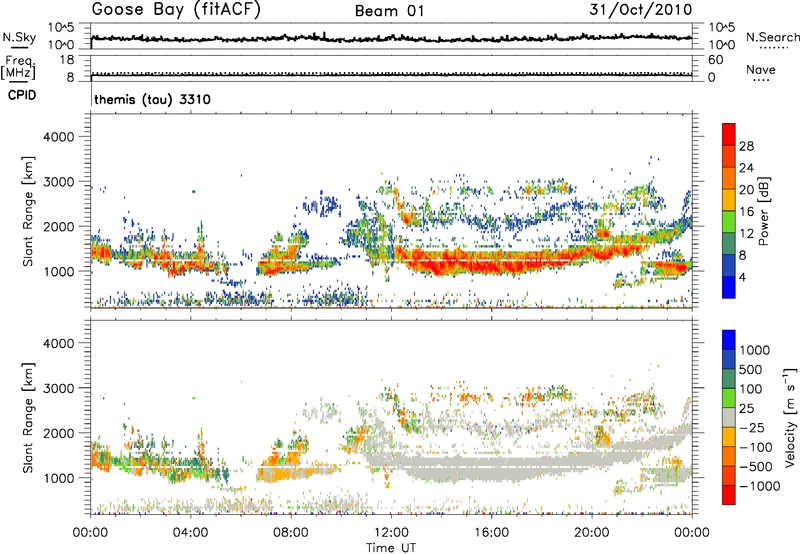This screenshot has height=554, width=800.
Task: Click the "100" velocity colorbar label
Action: [x=751, y=389]
